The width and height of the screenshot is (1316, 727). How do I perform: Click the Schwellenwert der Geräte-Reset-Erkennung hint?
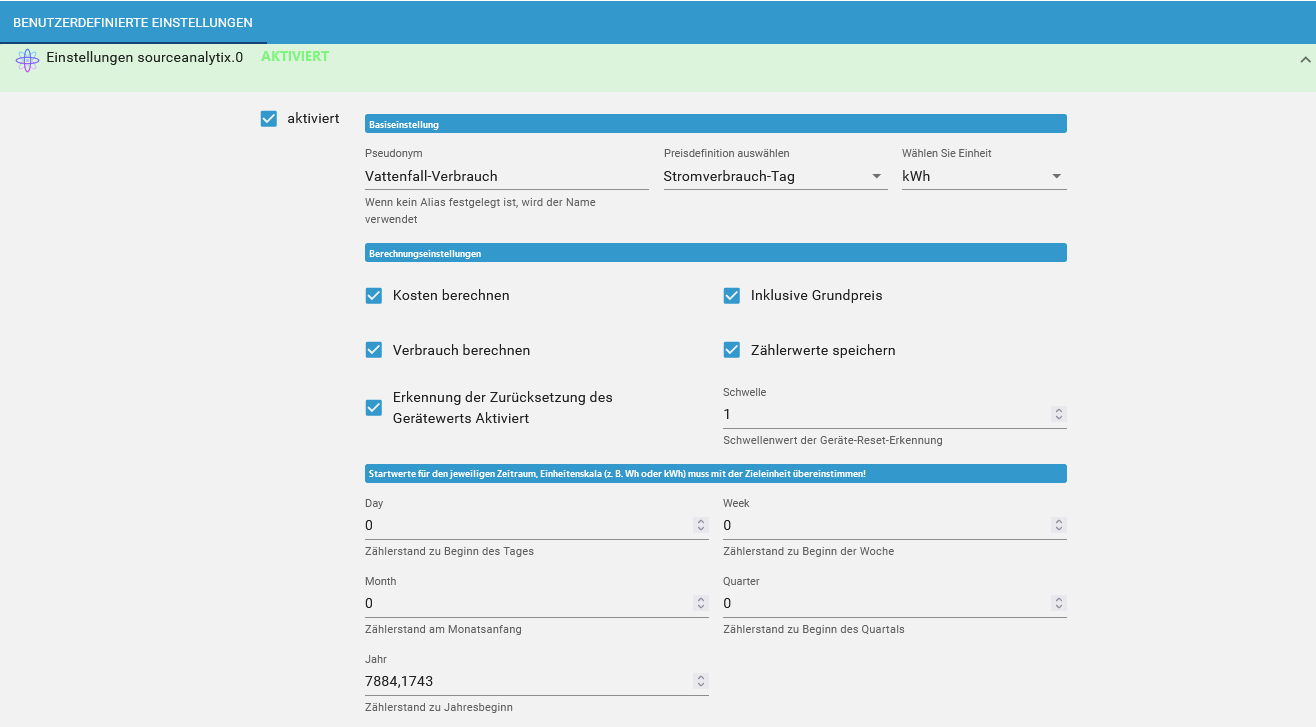[833, 440]
